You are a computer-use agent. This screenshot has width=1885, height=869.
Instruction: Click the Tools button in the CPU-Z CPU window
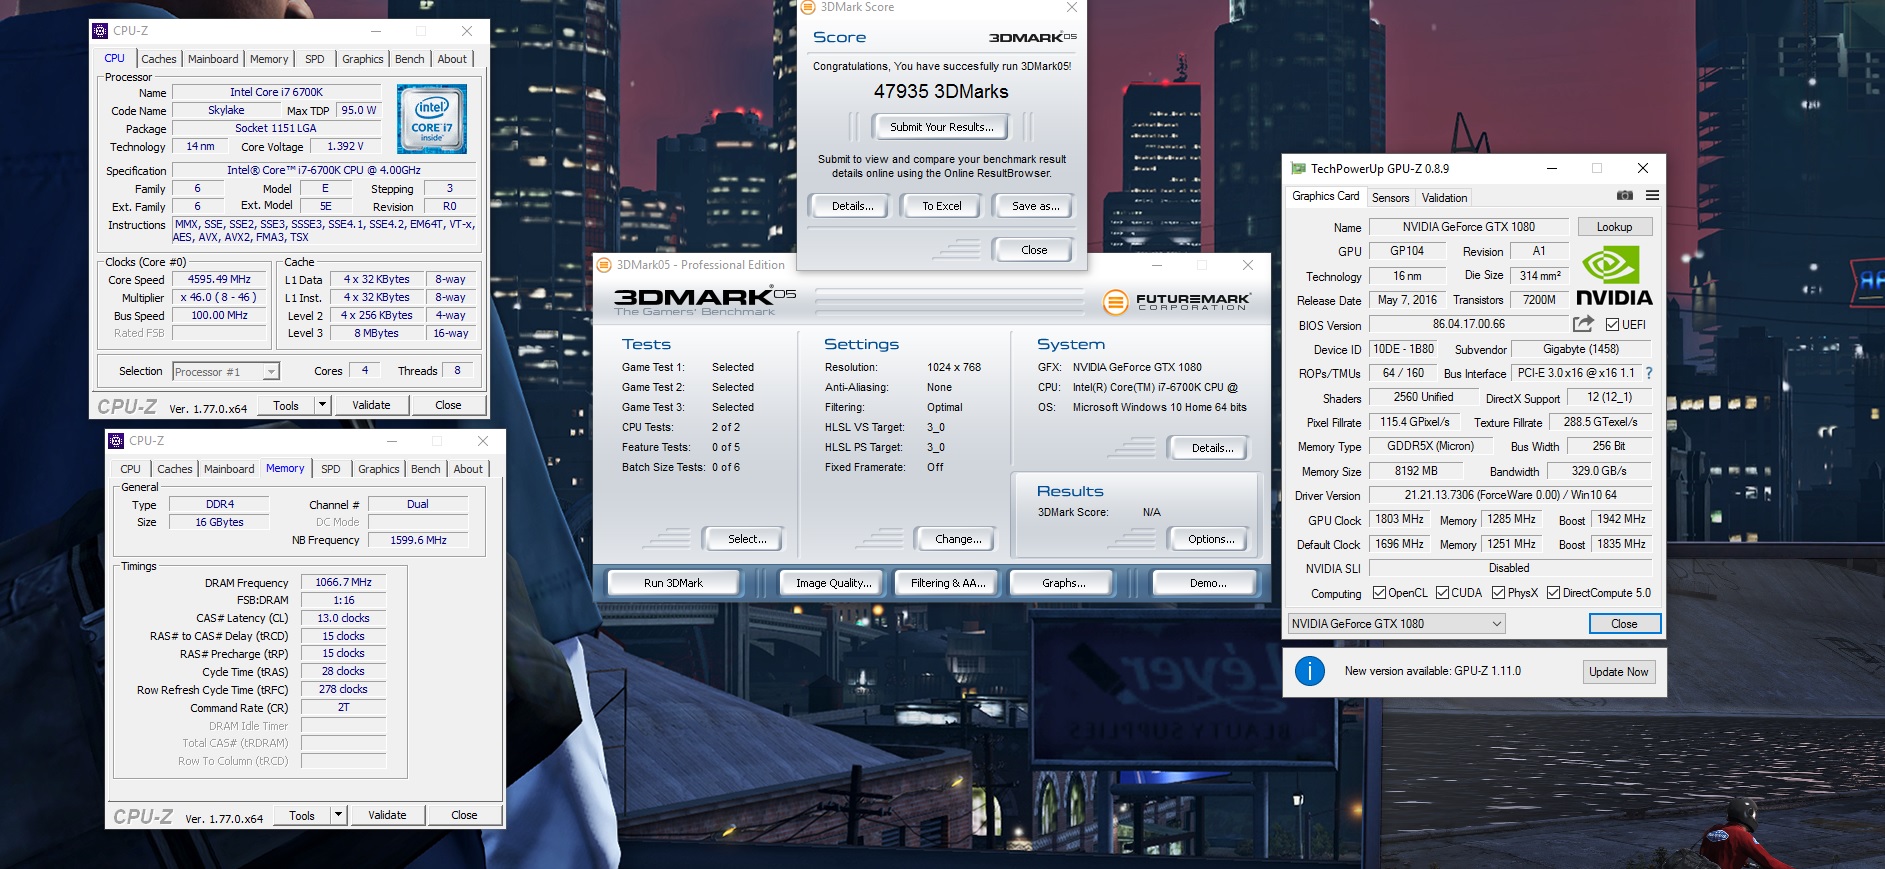[286, 405]
